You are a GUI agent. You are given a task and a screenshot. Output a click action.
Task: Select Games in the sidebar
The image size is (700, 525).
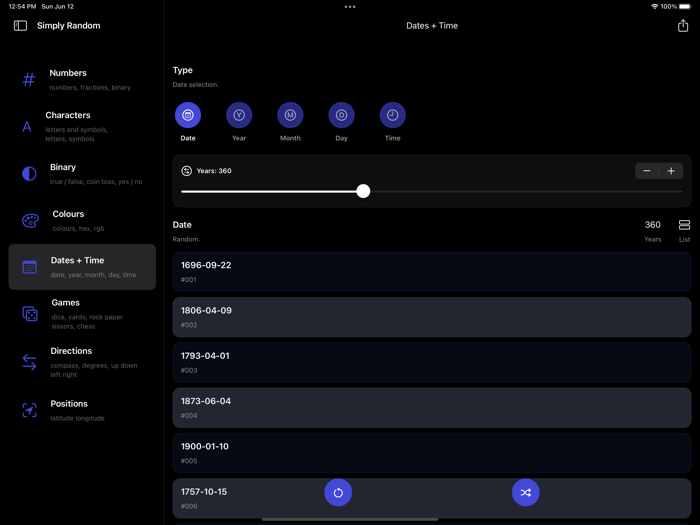tap(82, 314)
